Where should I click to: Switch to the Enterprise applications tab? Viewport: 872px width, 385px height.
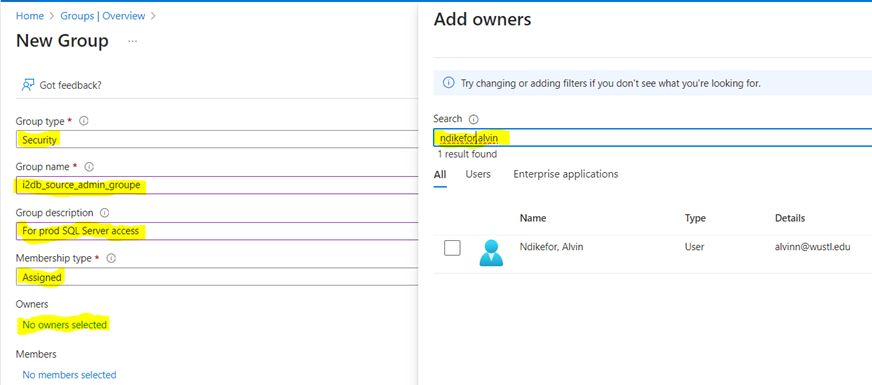566,174
